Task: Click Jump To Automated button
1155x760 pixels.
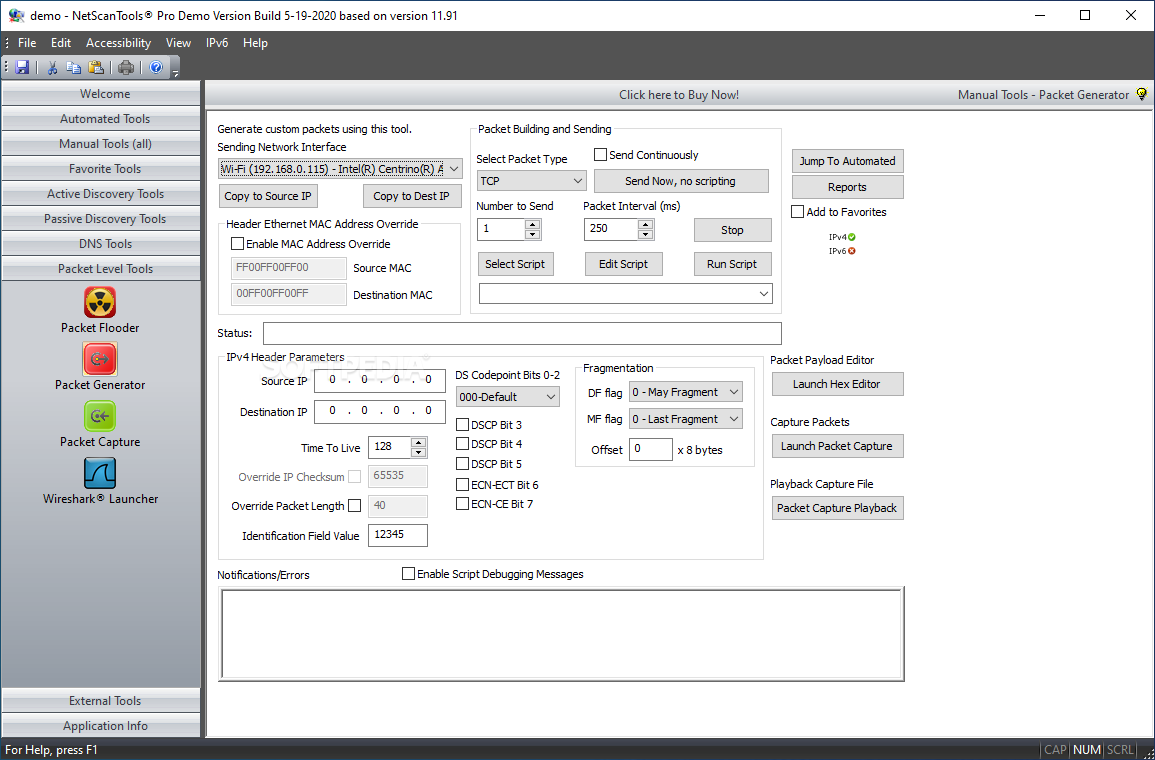Action: 847,161
